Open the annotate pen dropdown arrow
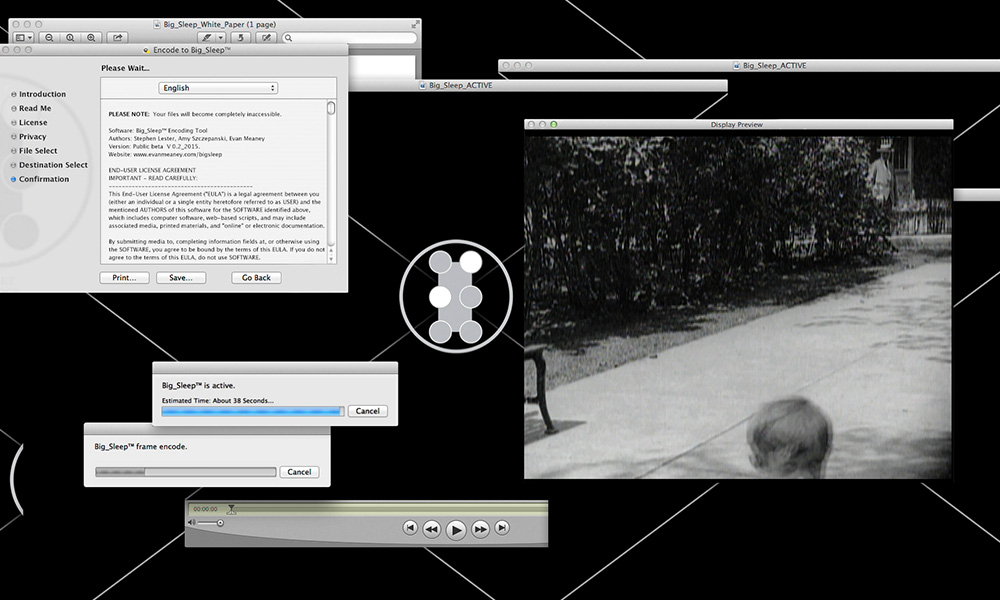1000x600 pixels. (x=221, y=38)
